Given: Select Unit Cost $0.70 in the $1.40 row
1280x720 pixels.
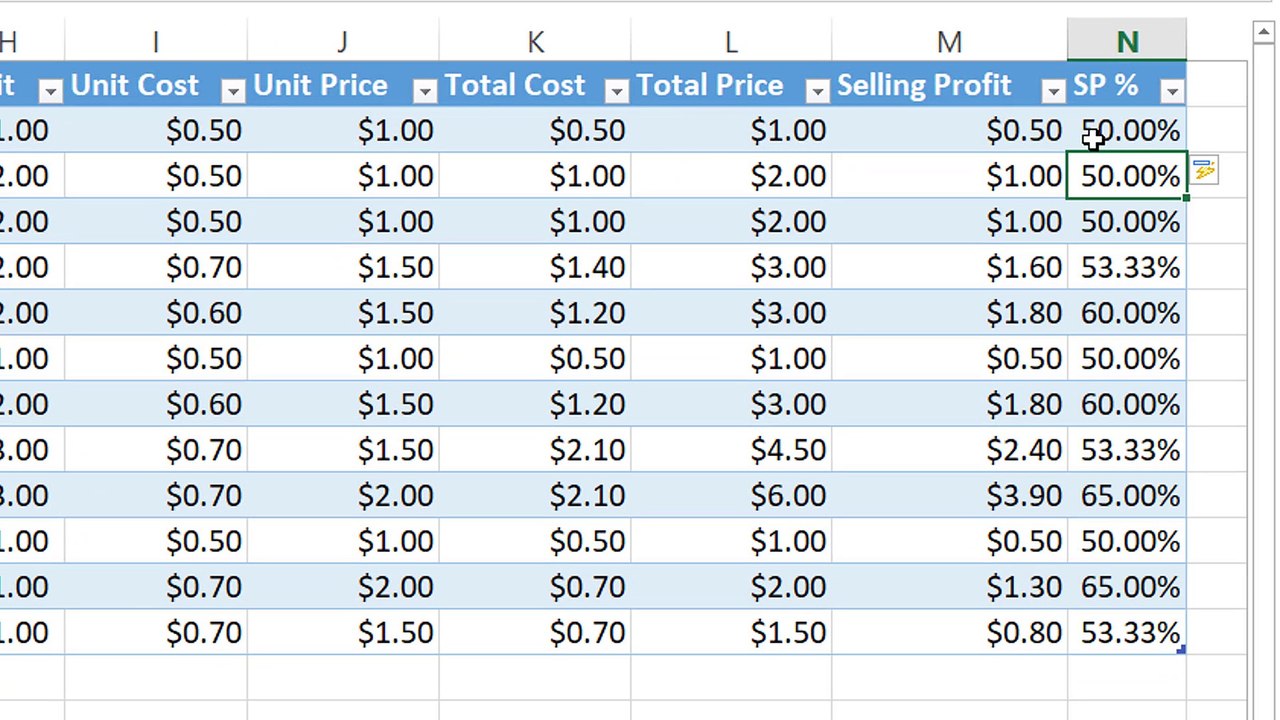Looking at the screenshot, I should 156,267.
